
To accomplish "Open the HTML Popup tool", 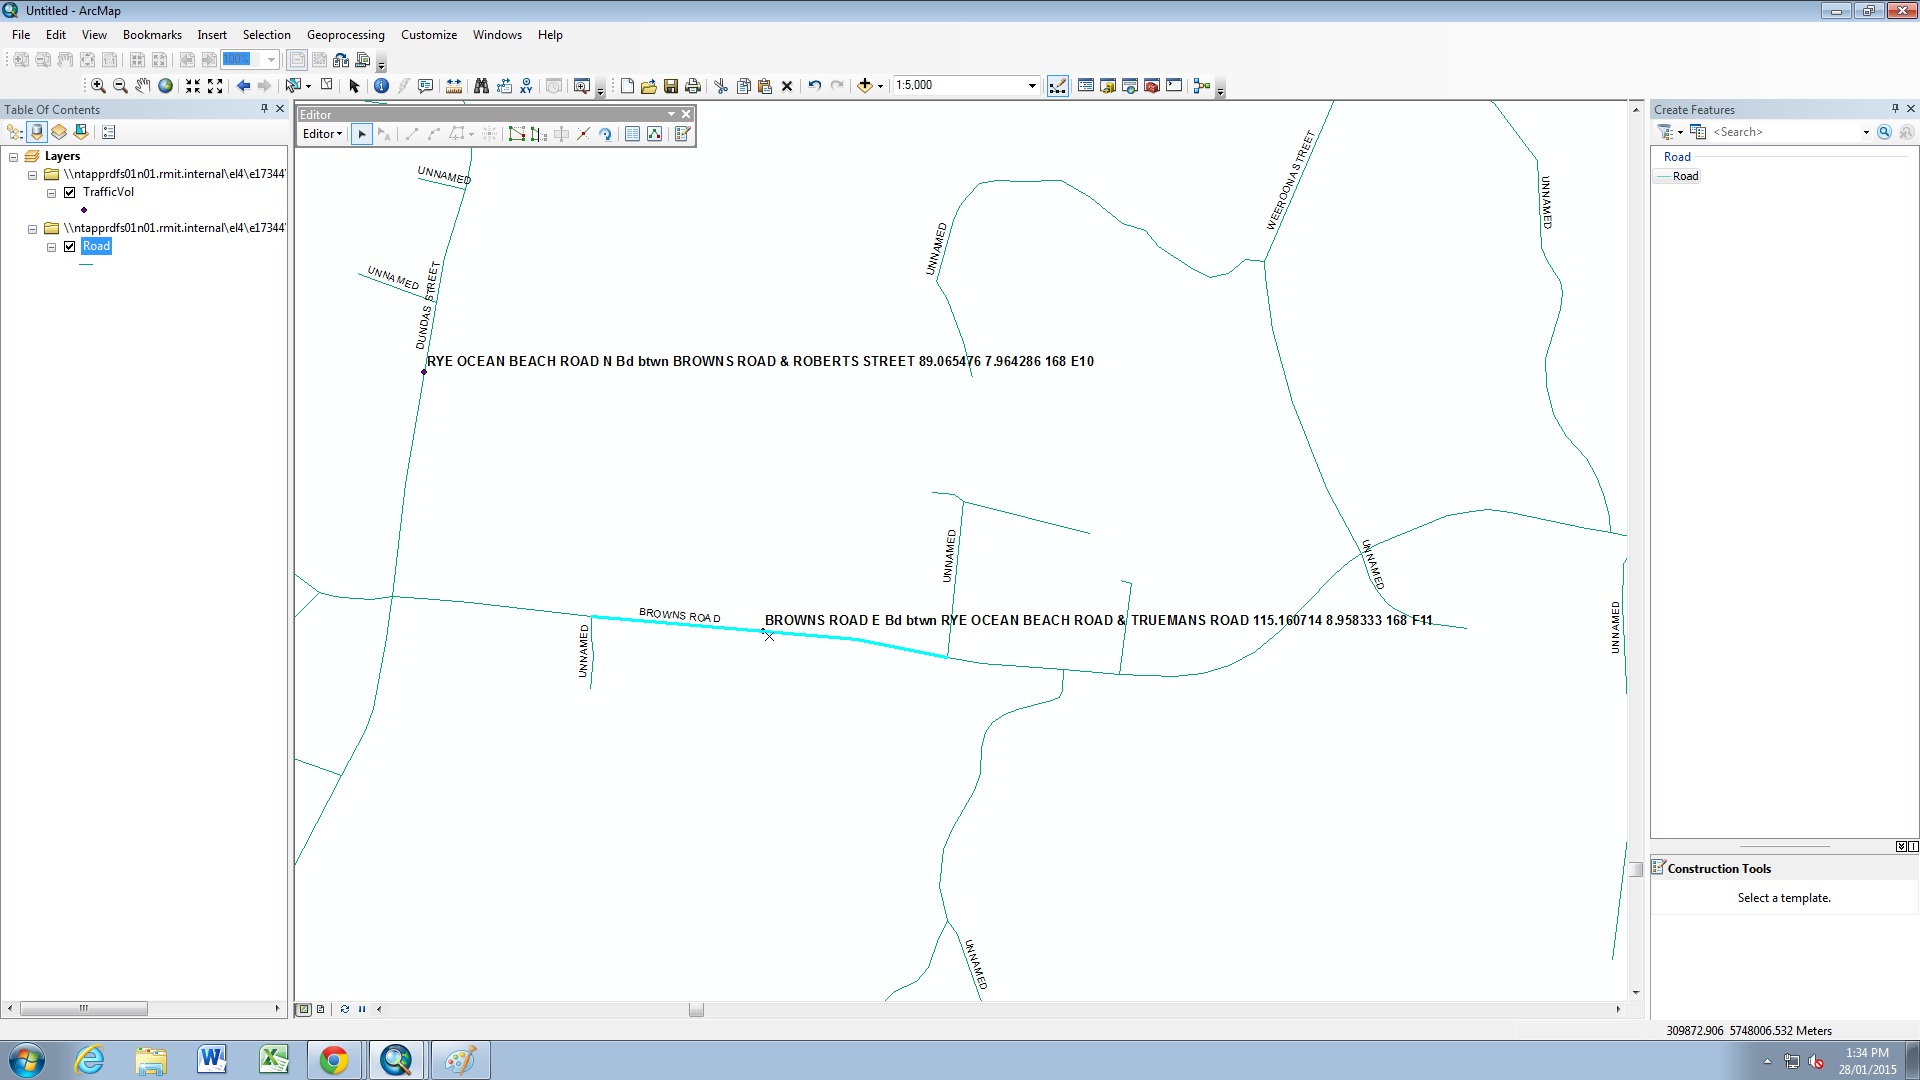I will [426, 86].
